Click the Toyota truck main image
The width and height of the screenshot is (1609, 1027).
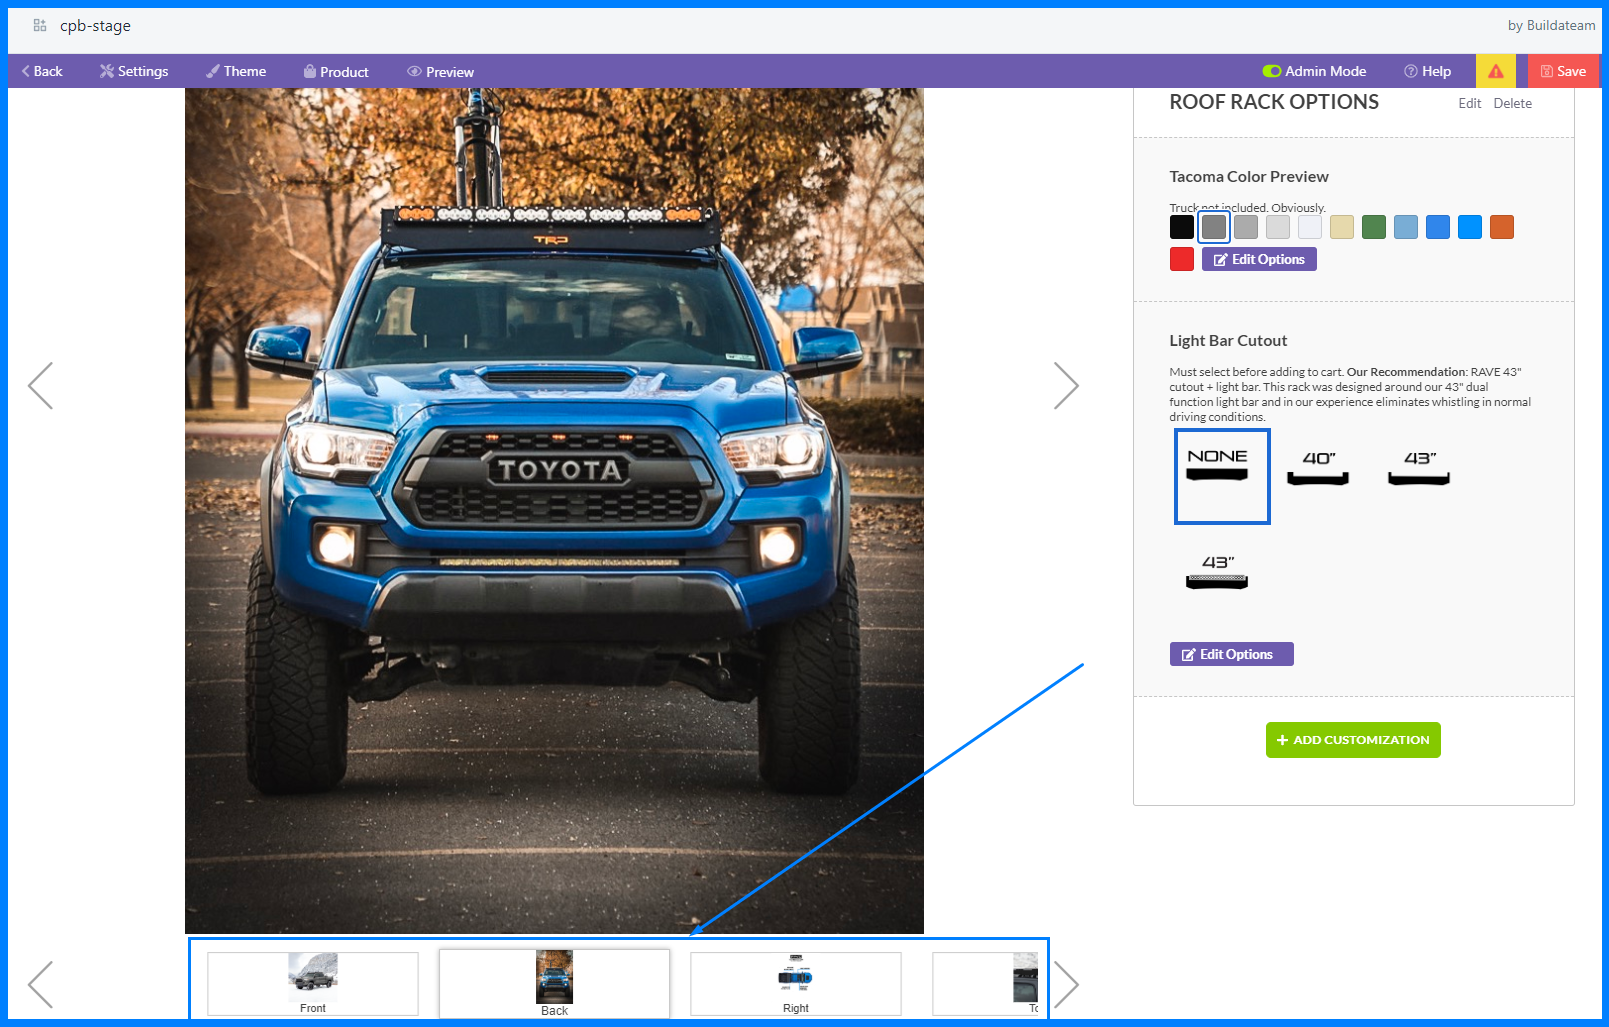(x=554, y=511)
